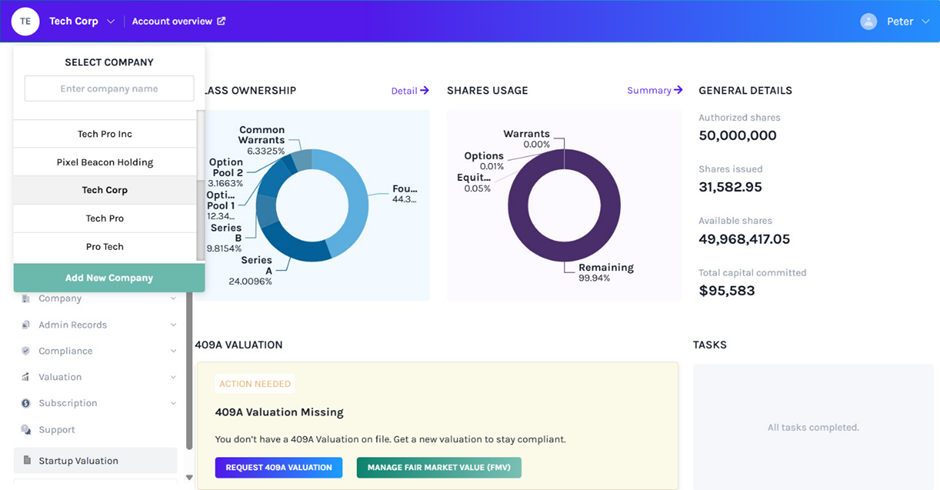This screenshot has height=490, width=940.
Task: Click Request 409A Valuation button
Action: click(278, 468)
